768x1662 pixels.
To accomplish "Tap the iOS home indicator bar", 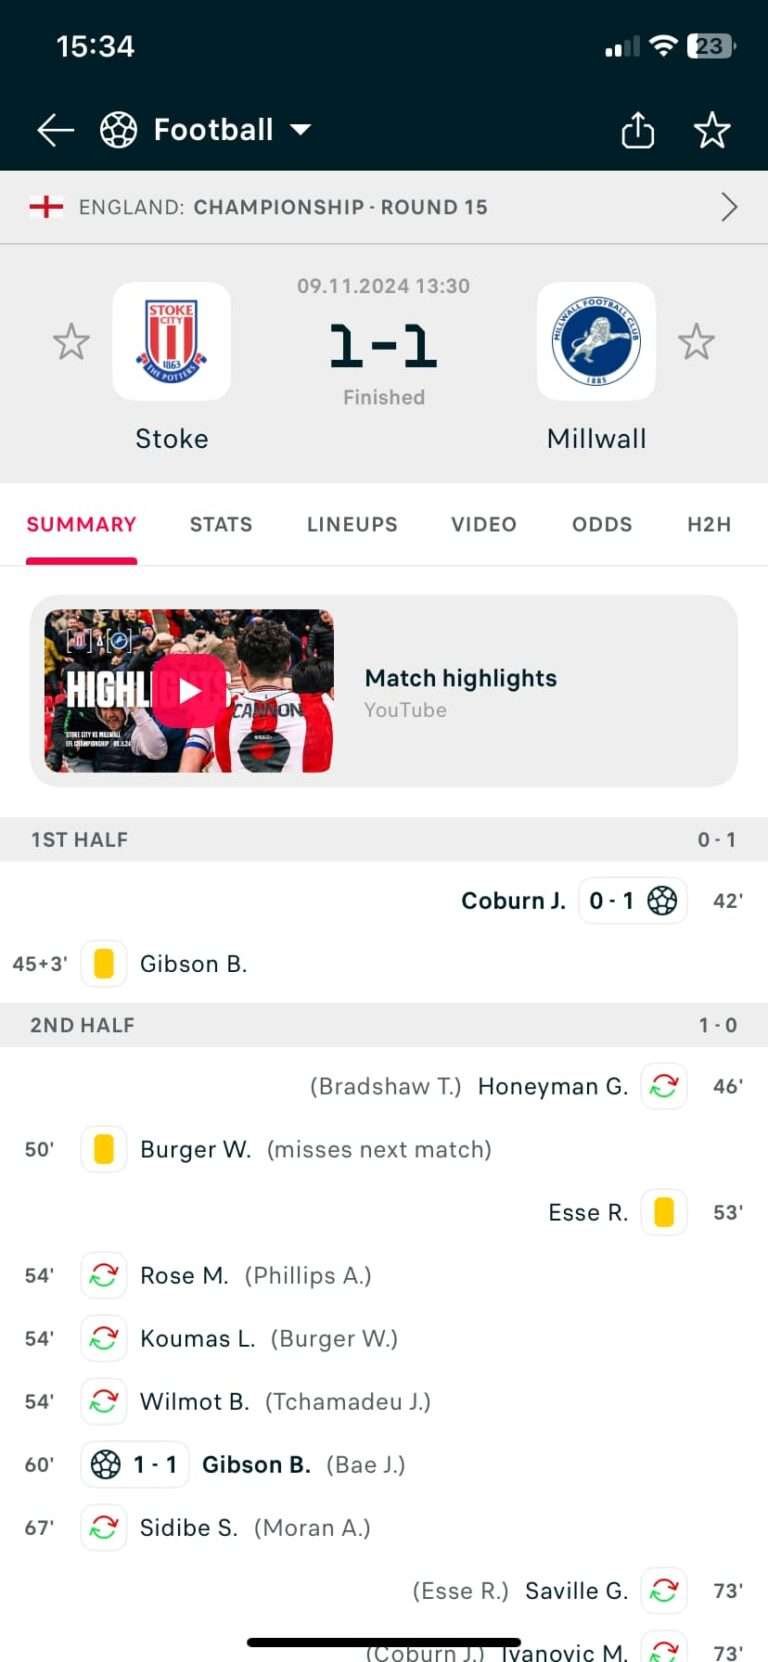I will (x=384, y=1642).
